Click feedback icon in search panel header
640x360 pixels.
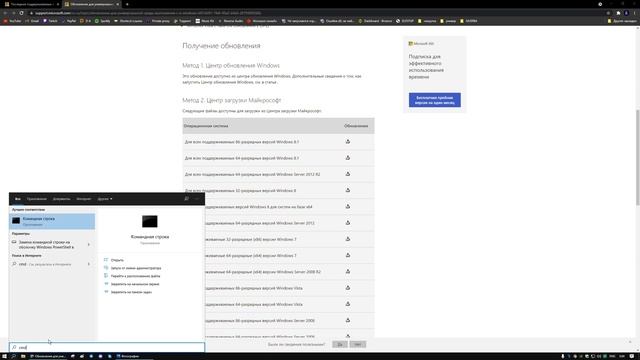tap(187, 199)
